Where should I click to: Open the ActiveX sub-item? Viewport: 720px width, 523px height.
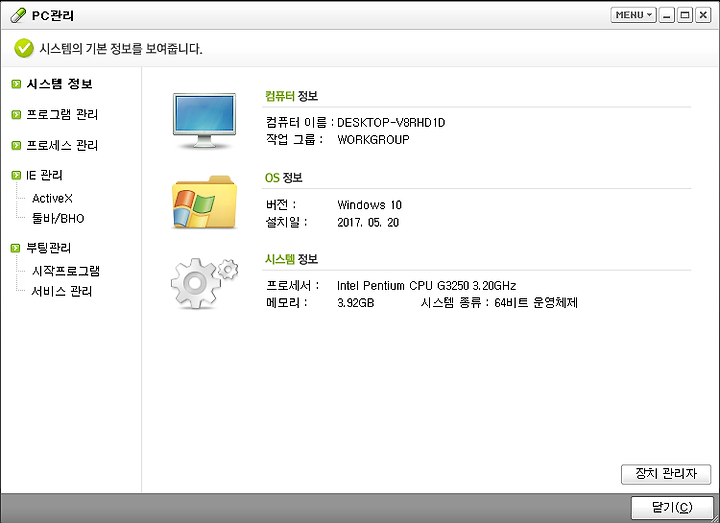click(x=52, y=198)
